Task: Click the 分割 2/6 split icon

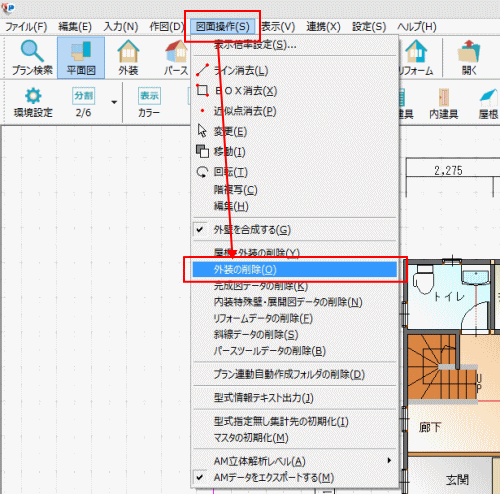Action: click(x=83, y=103)
